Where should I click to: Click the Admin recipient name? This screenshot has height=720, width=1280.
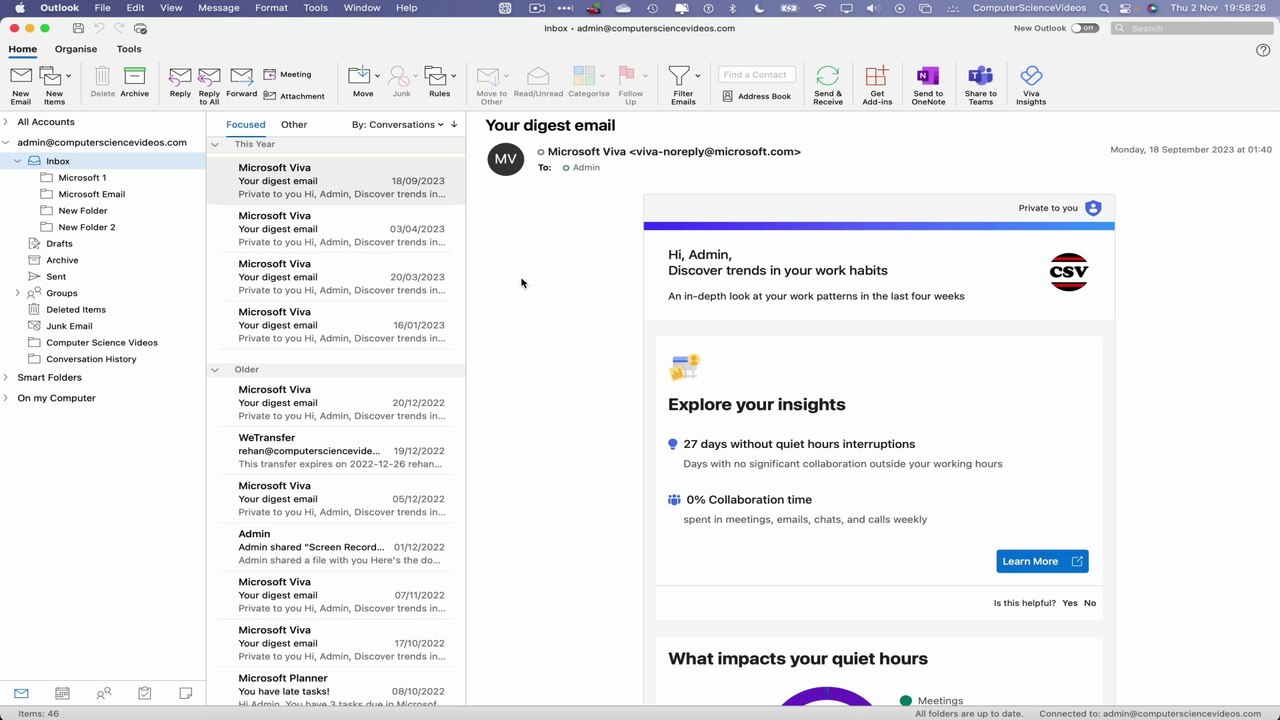586,167
